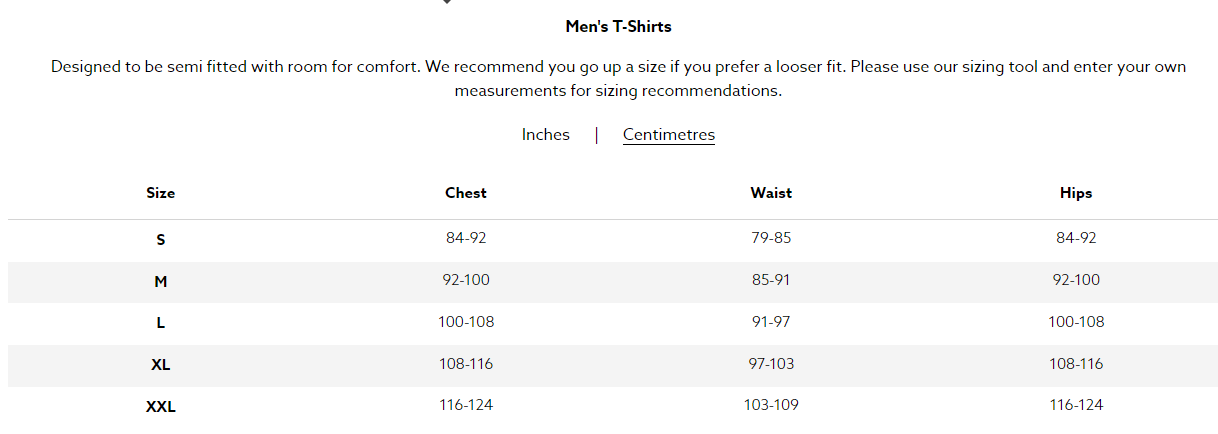Select the M size row label
The width and height of the screenshot is (1218, 434).
[160, 282]
